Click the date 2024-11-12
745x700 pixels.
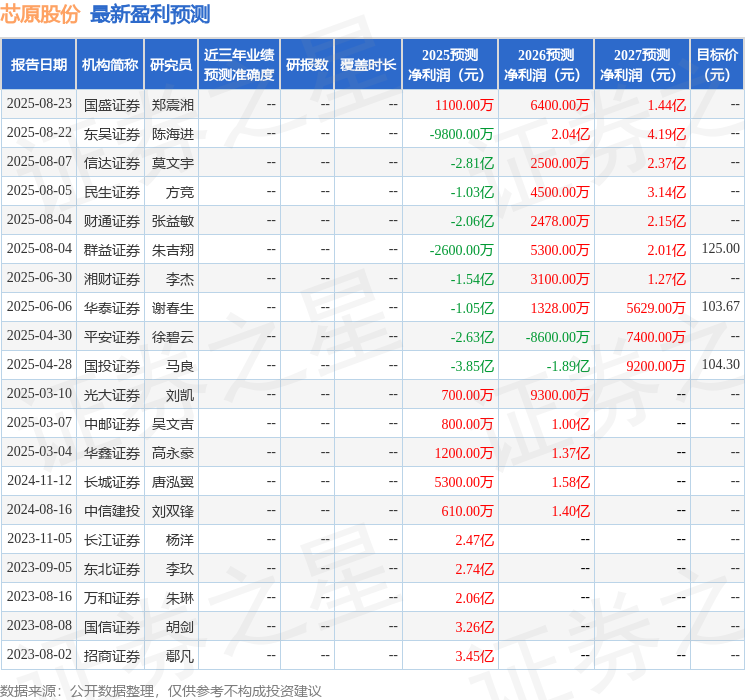pos(39,480)
